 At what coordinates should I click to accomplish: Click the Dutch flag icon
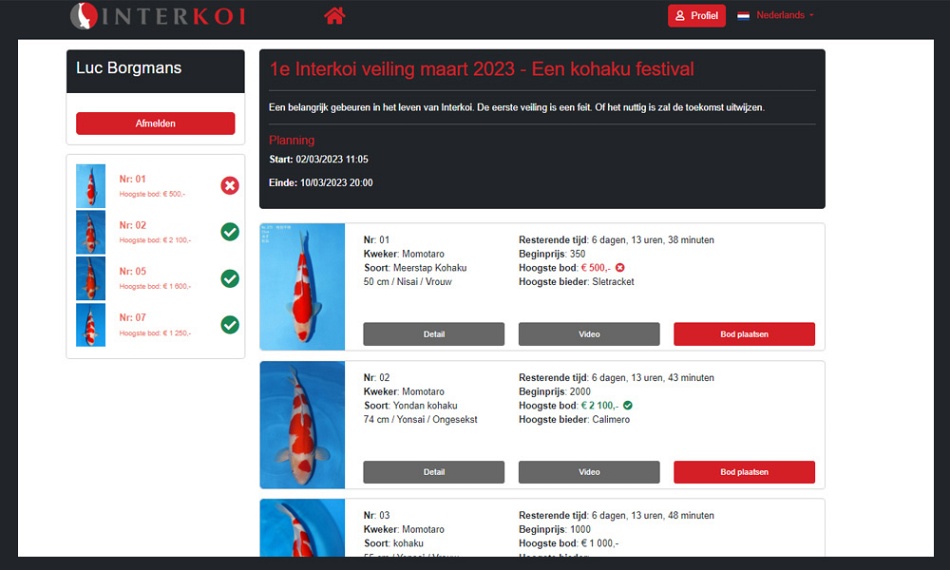tap(743, 16)
